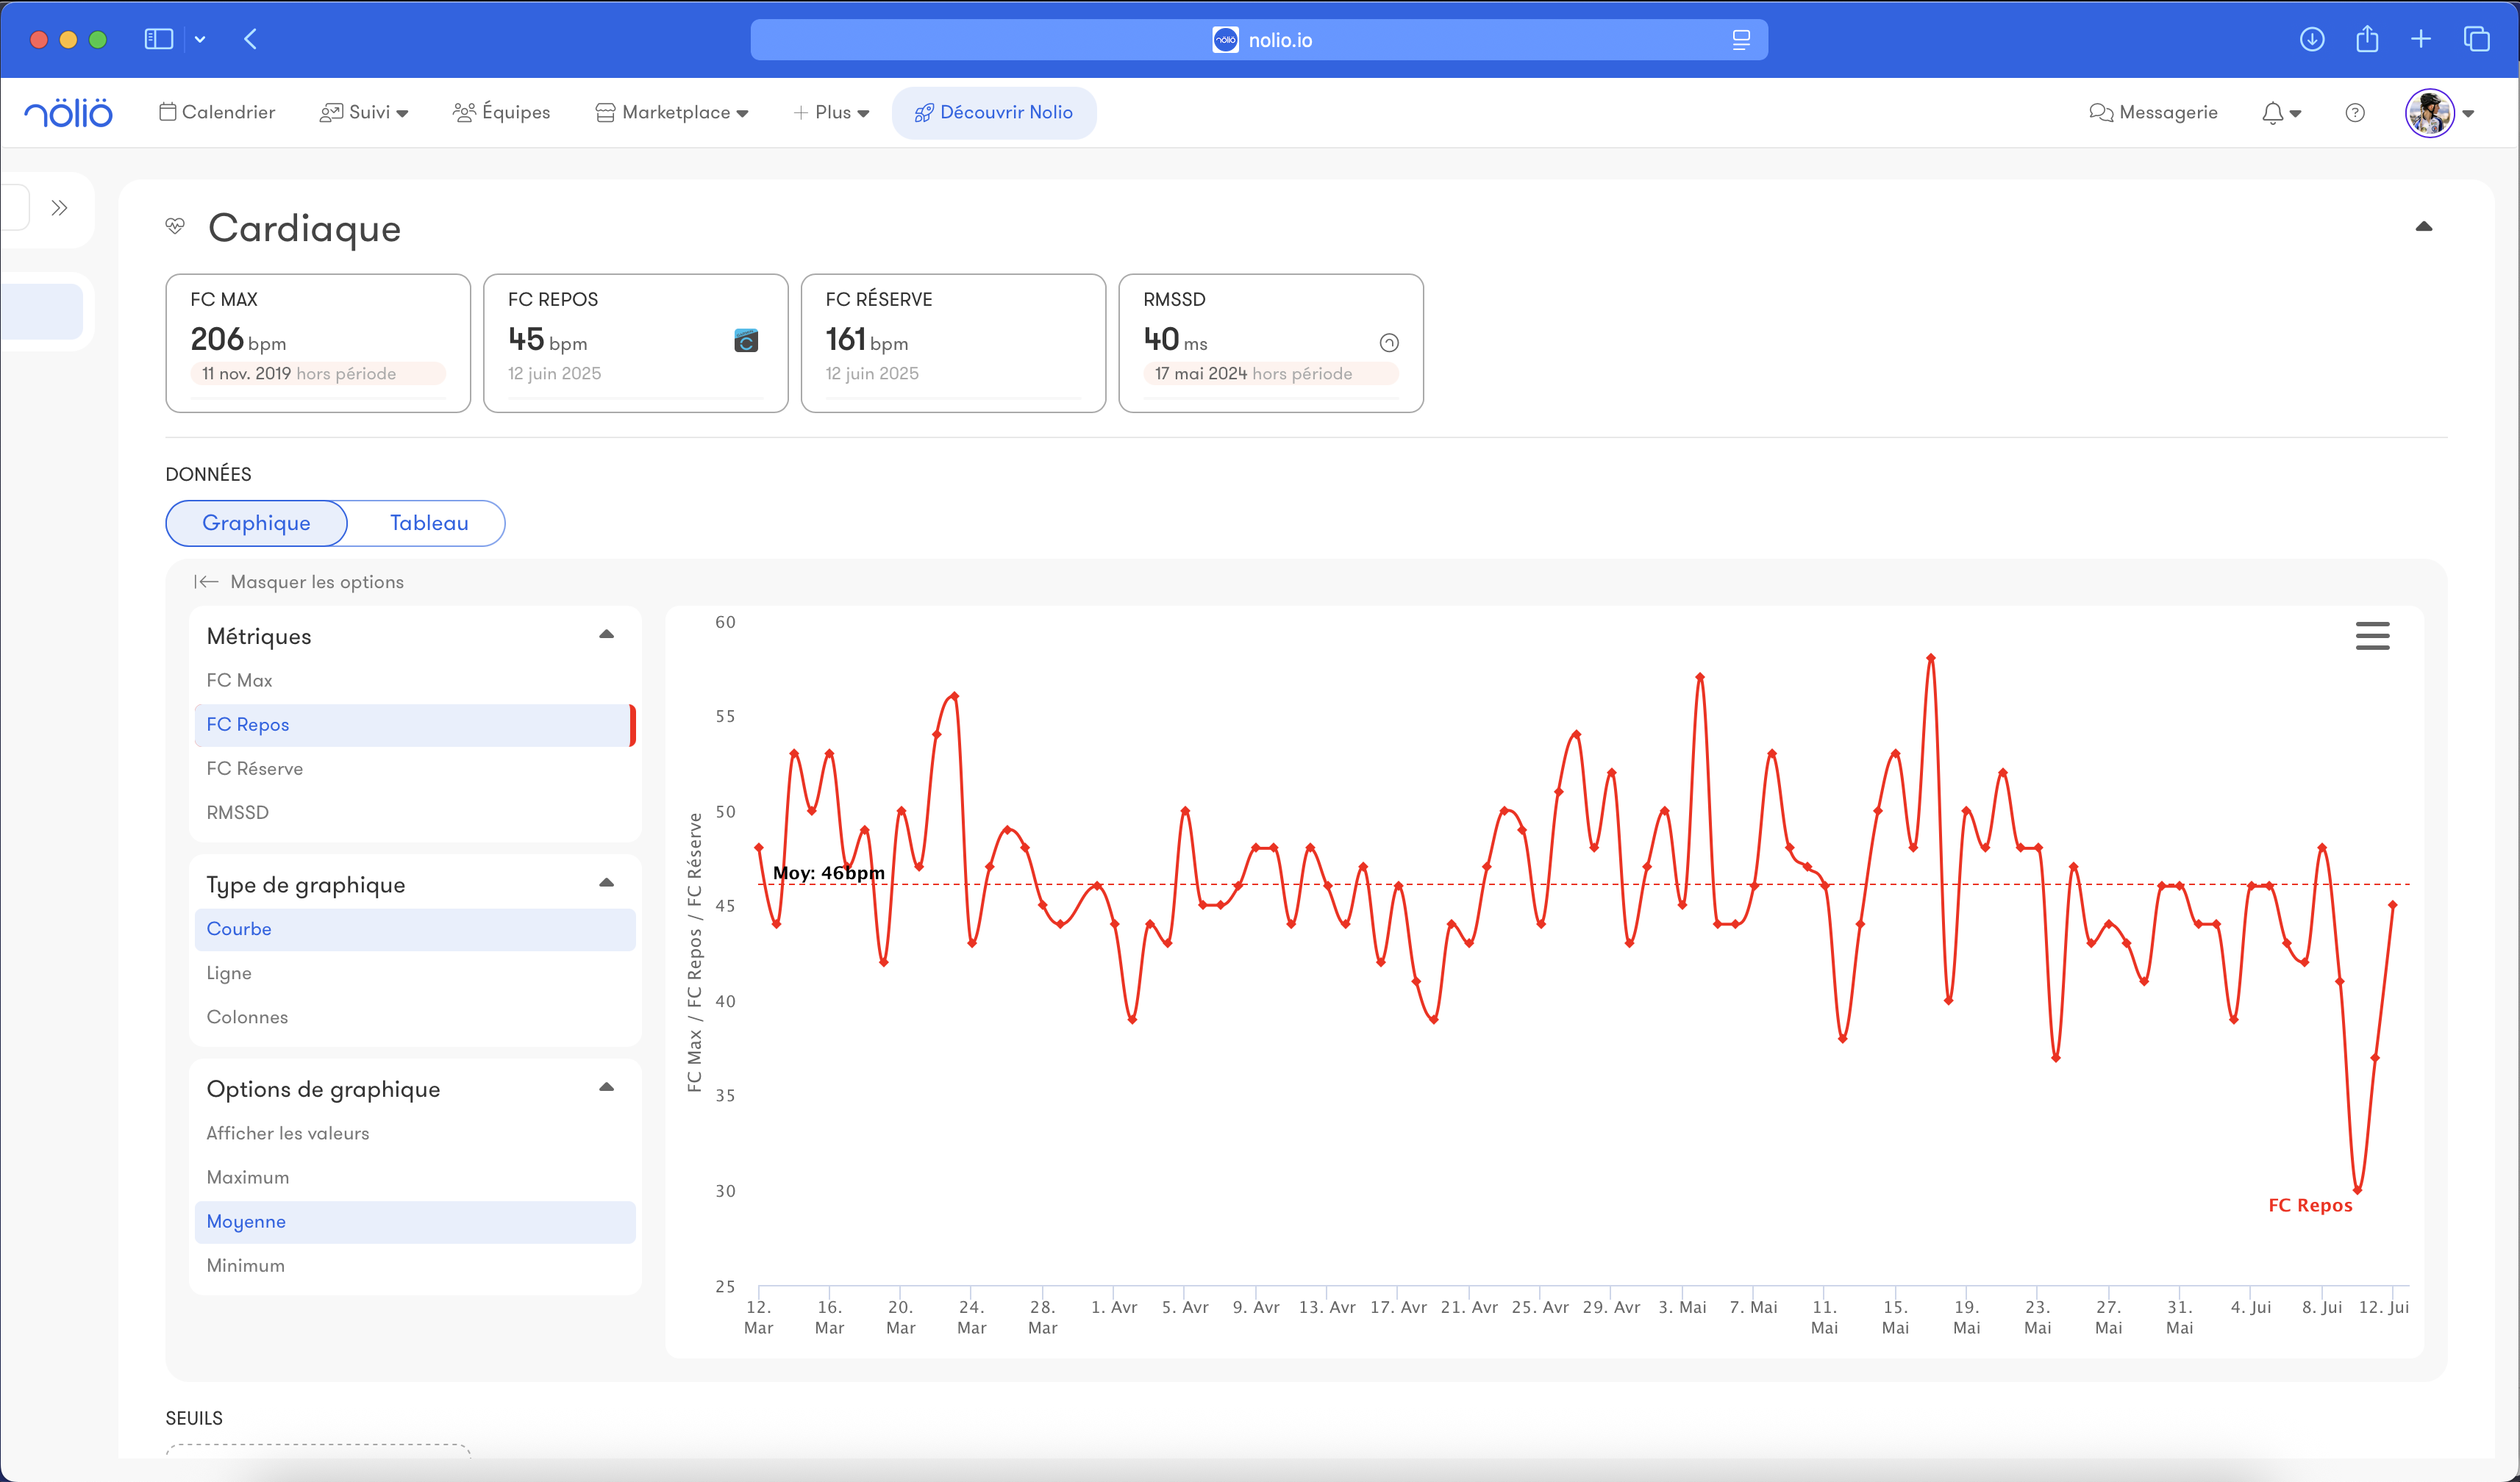Toggle the Moyenne chart option
2520x1482 pixels.
246,1221
